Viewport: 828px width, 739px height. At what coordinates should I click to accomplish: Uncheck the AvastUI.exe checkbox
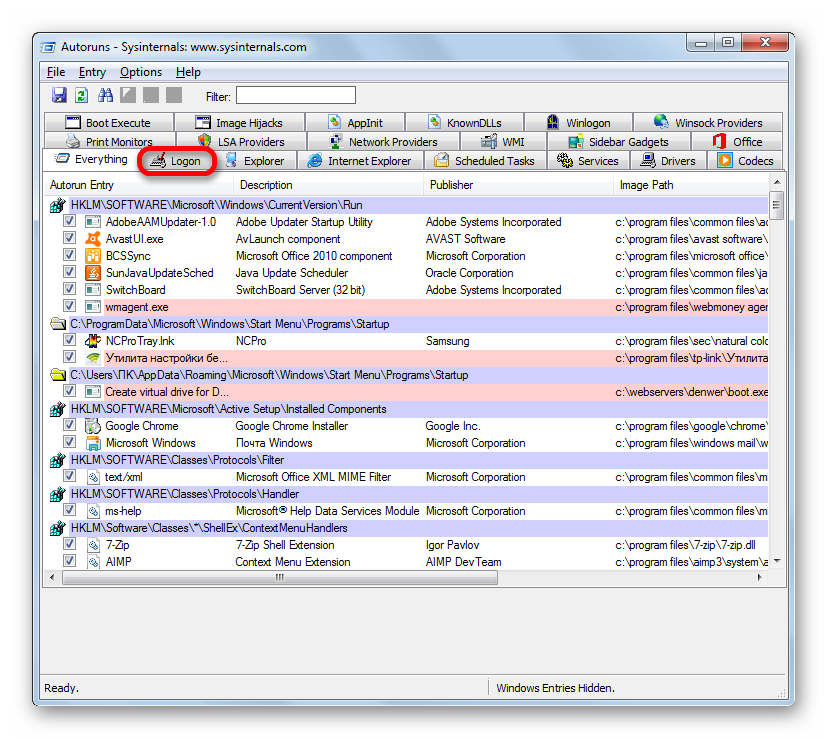point(69,238)
